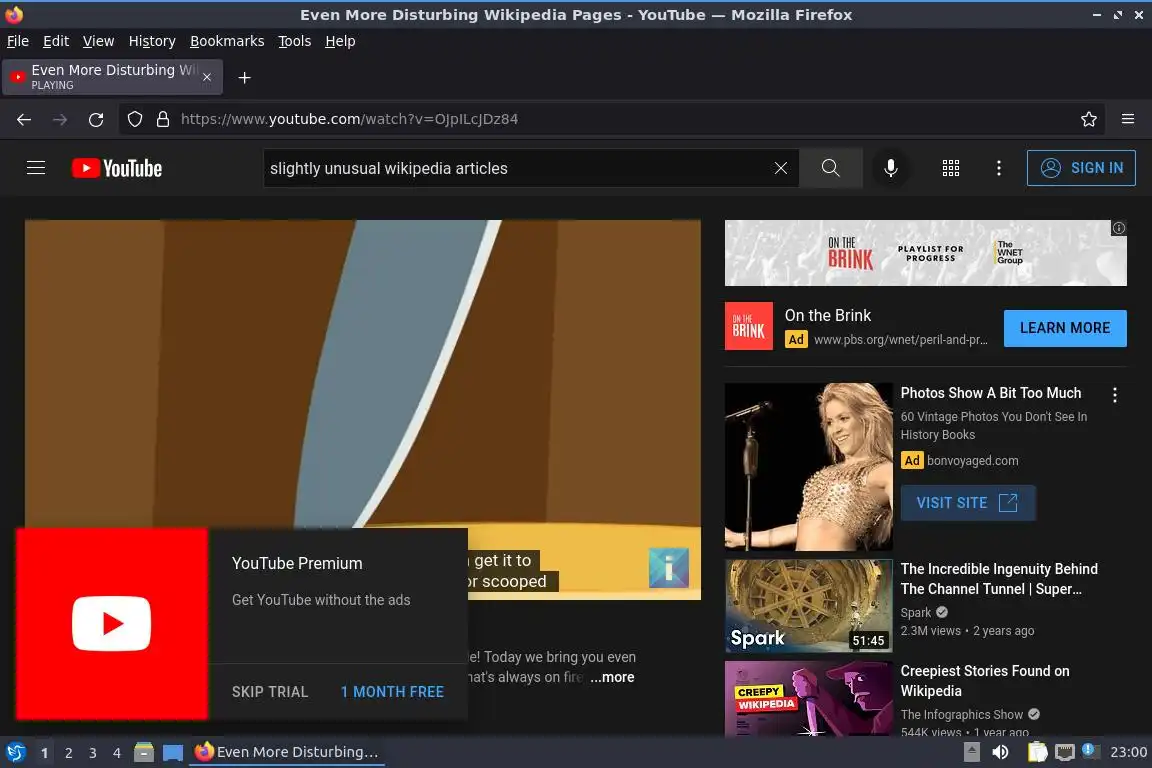Open a new browser tab
The height and width of the screenshot is (768, 1152).
pyautogui.click(x=245, y=78)
